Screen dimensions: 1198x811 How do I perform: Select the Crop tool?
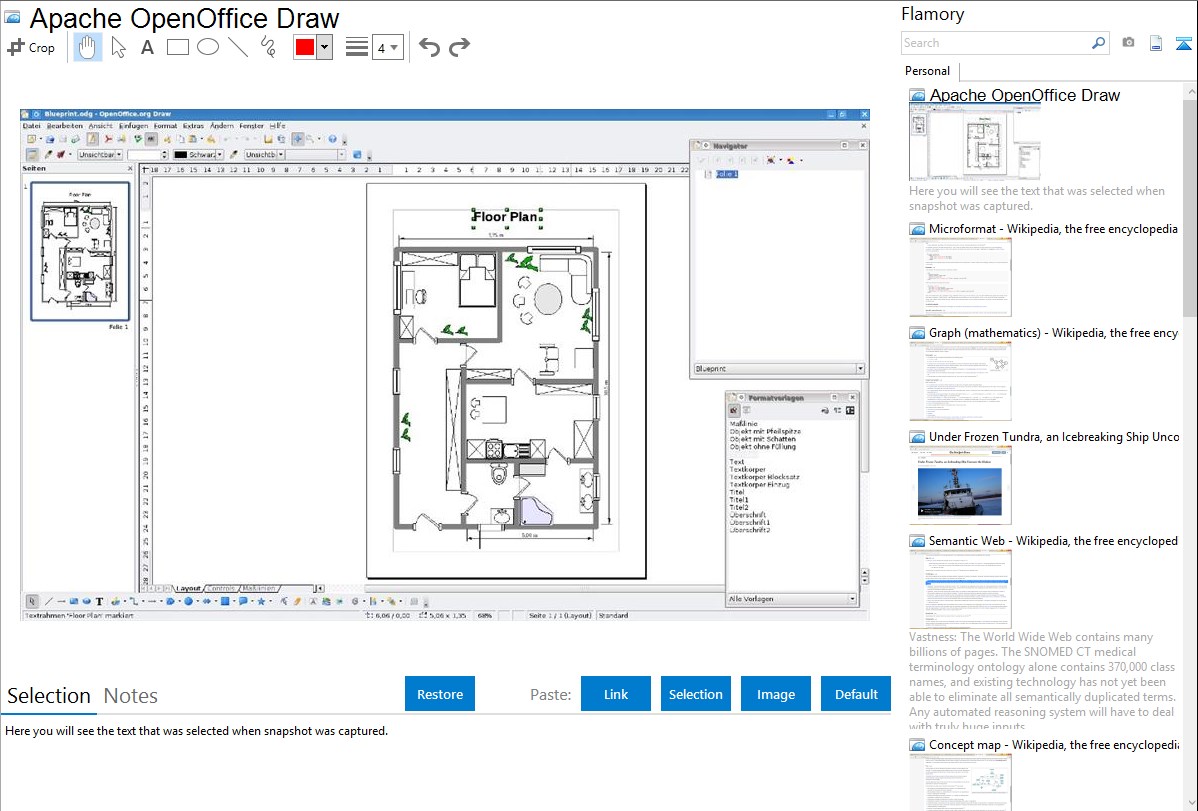(31, 47)
